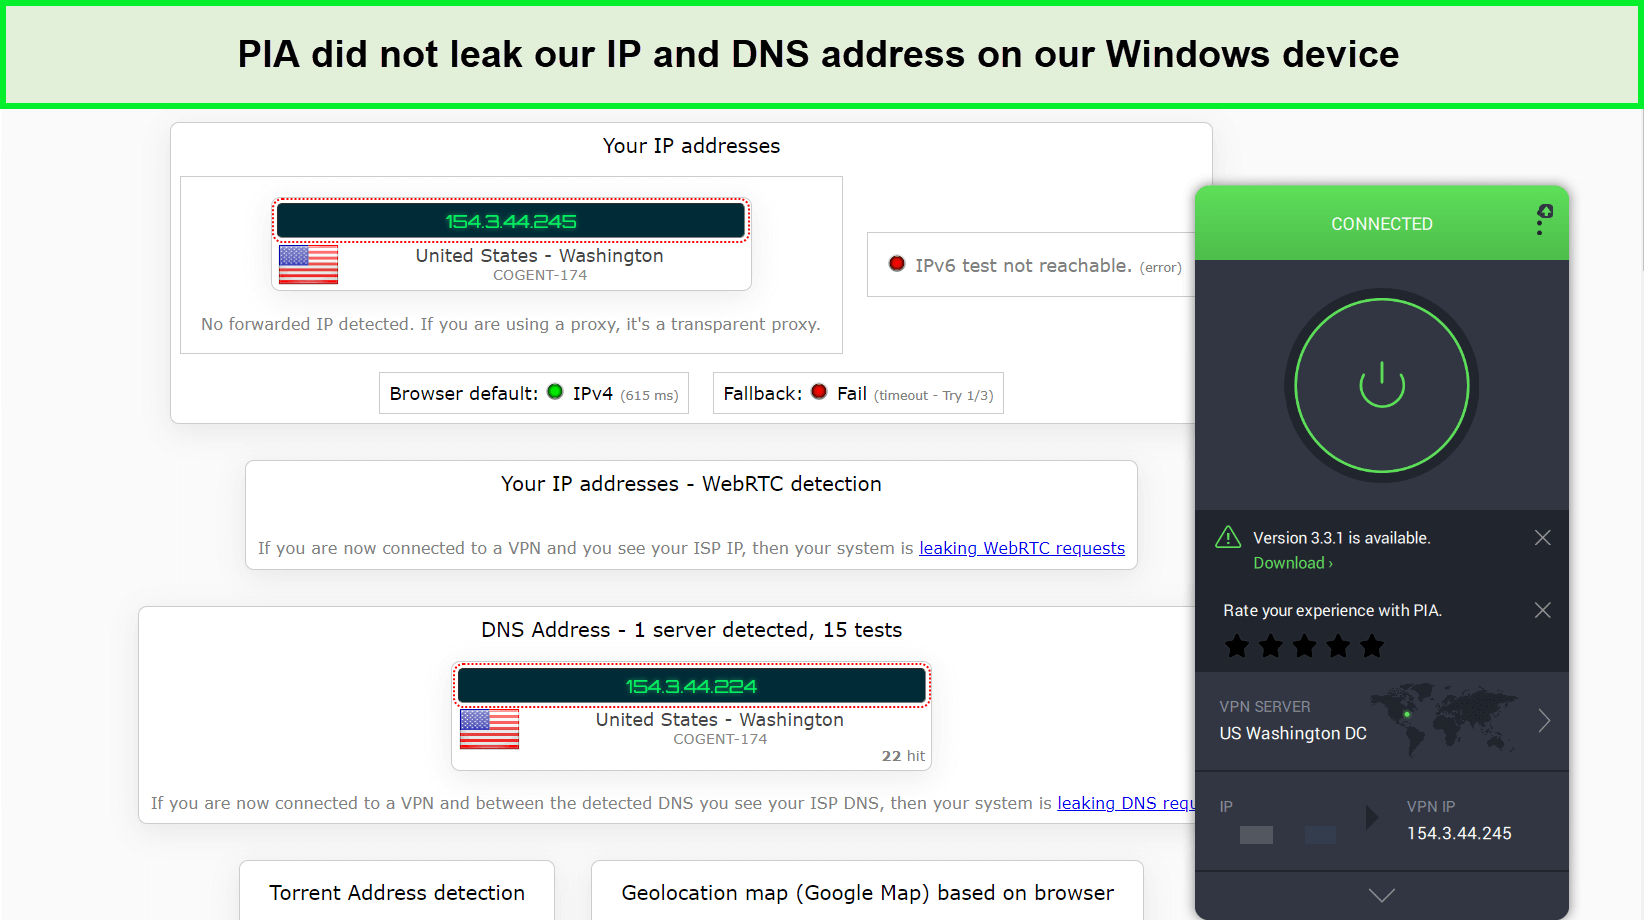This screenshot has width=1648, height=920.
Task: Click the CONNECTED status header
Action: pyautogui.click(x=1381, y=224)
